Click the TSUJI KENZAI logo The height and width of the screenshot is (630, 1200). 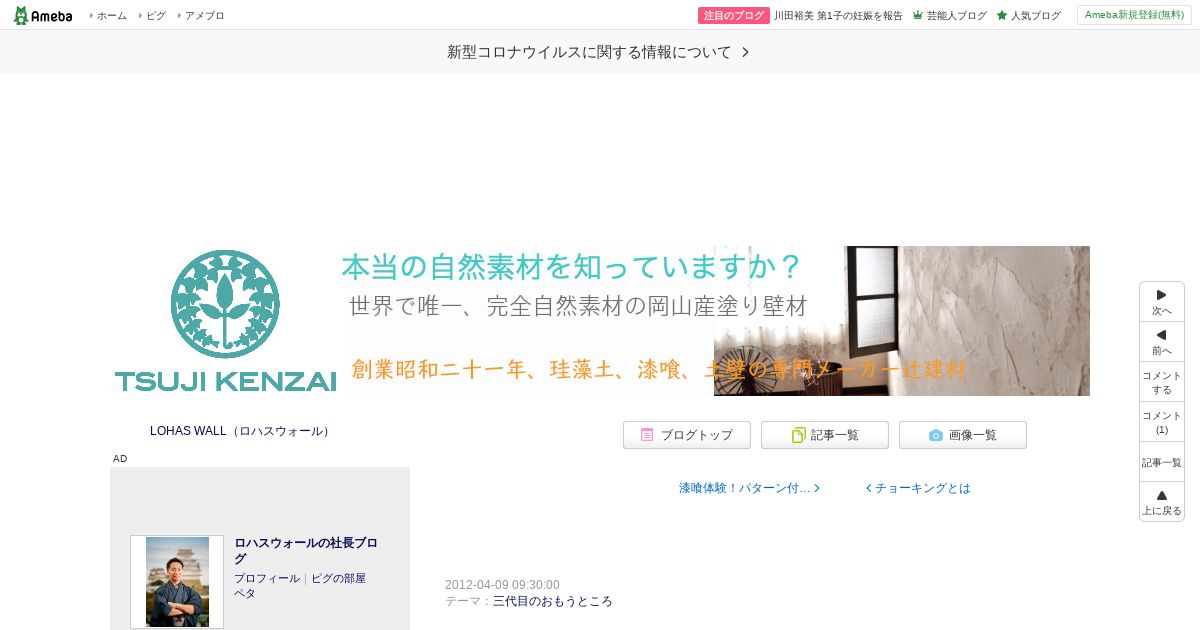point(225,321)
